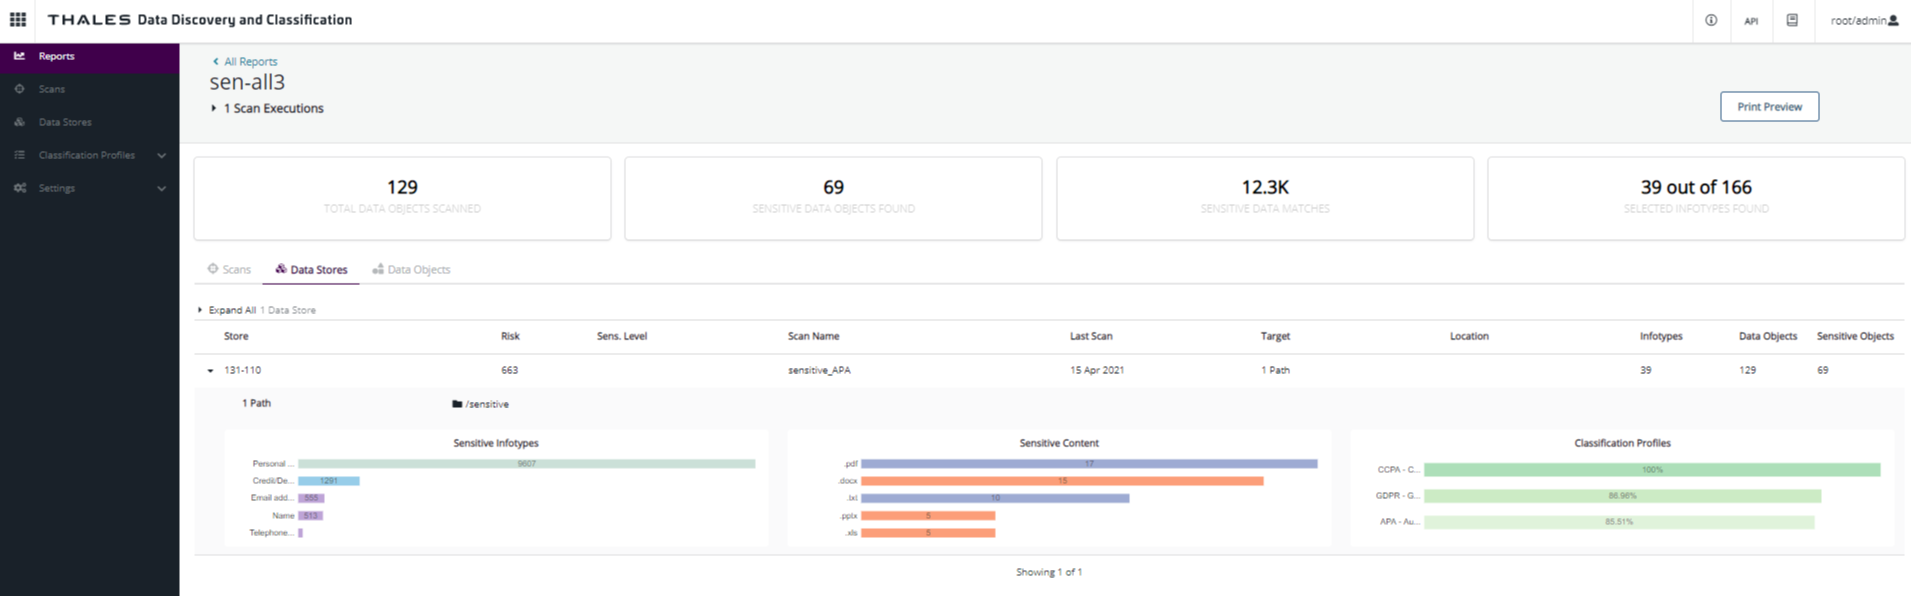The image size is (1911, 596).
Task: Select the .pdf sensitive content bar
Action: (x=1088, y=464)
